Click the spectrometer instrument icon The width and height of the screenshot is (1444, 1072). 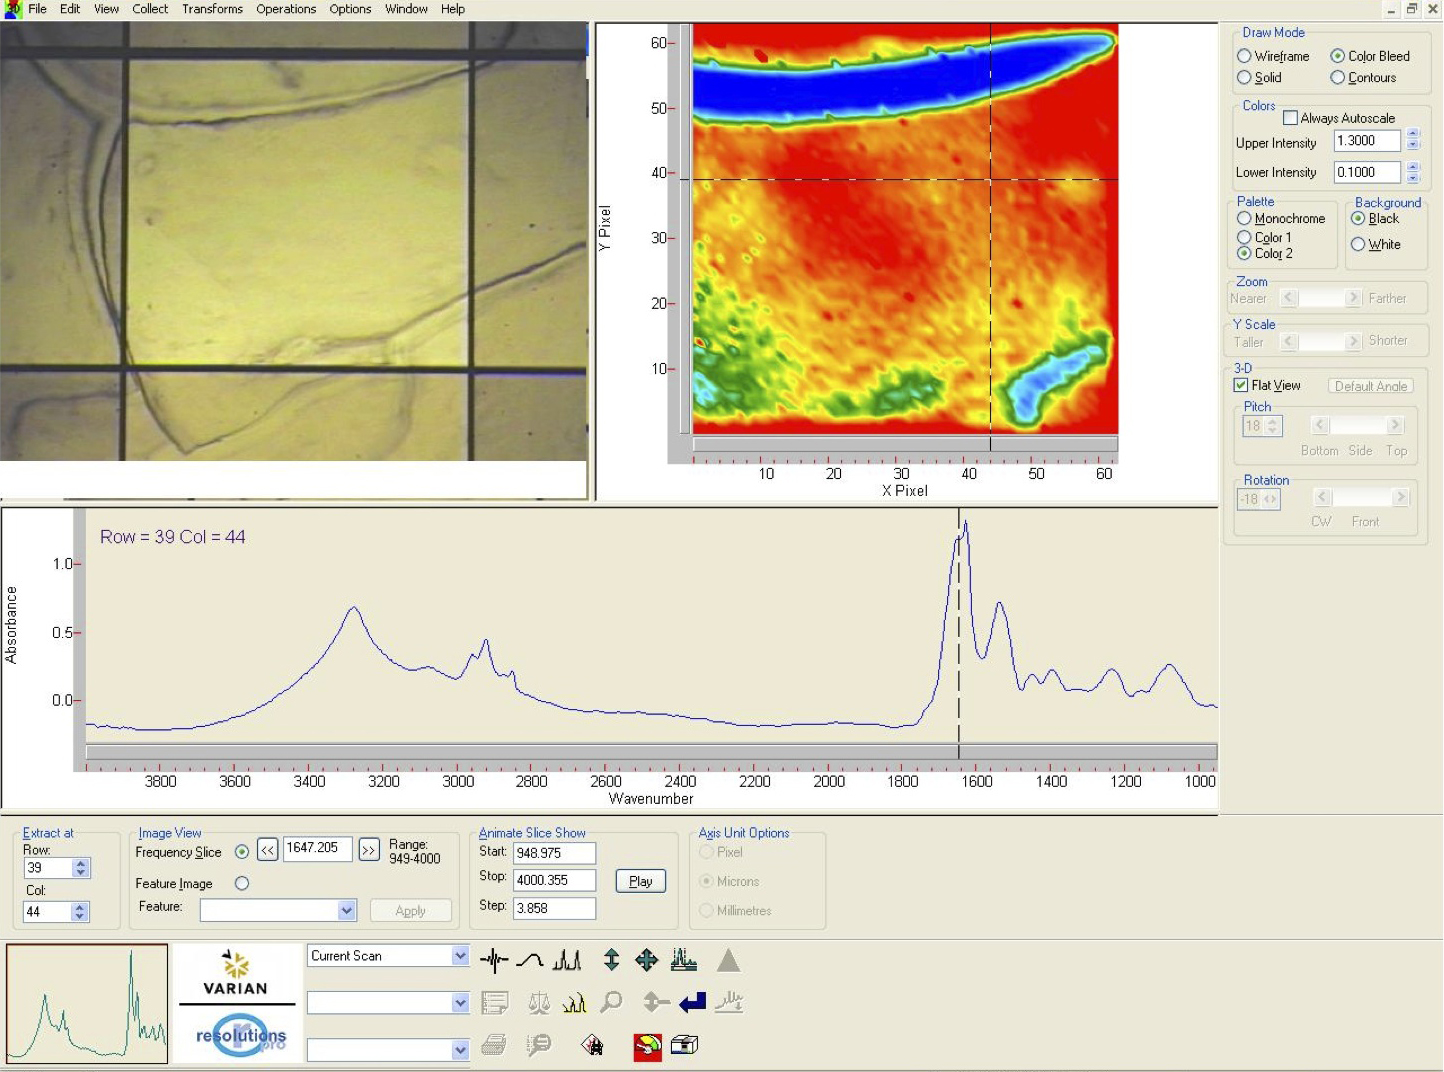(684, 1045)
